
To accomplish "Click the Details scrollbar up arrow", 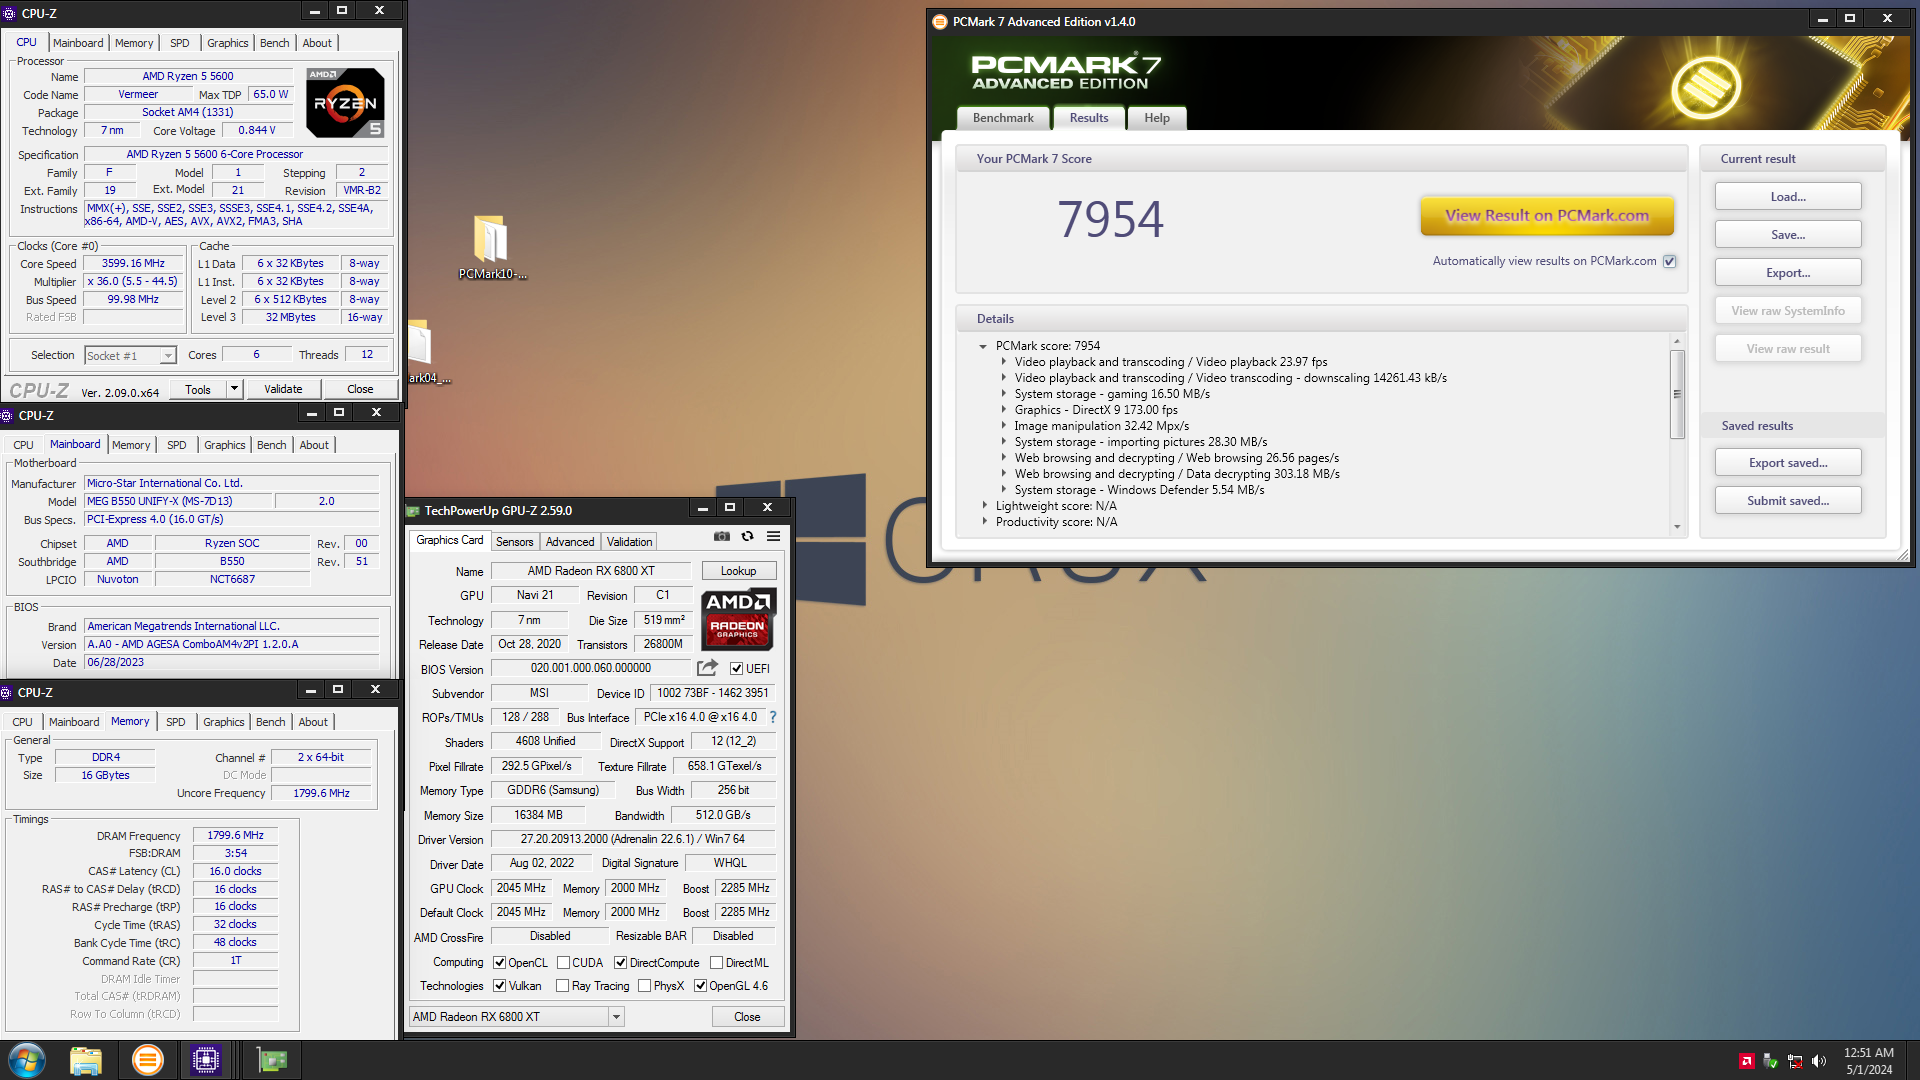I will (x=1677, y=342).
